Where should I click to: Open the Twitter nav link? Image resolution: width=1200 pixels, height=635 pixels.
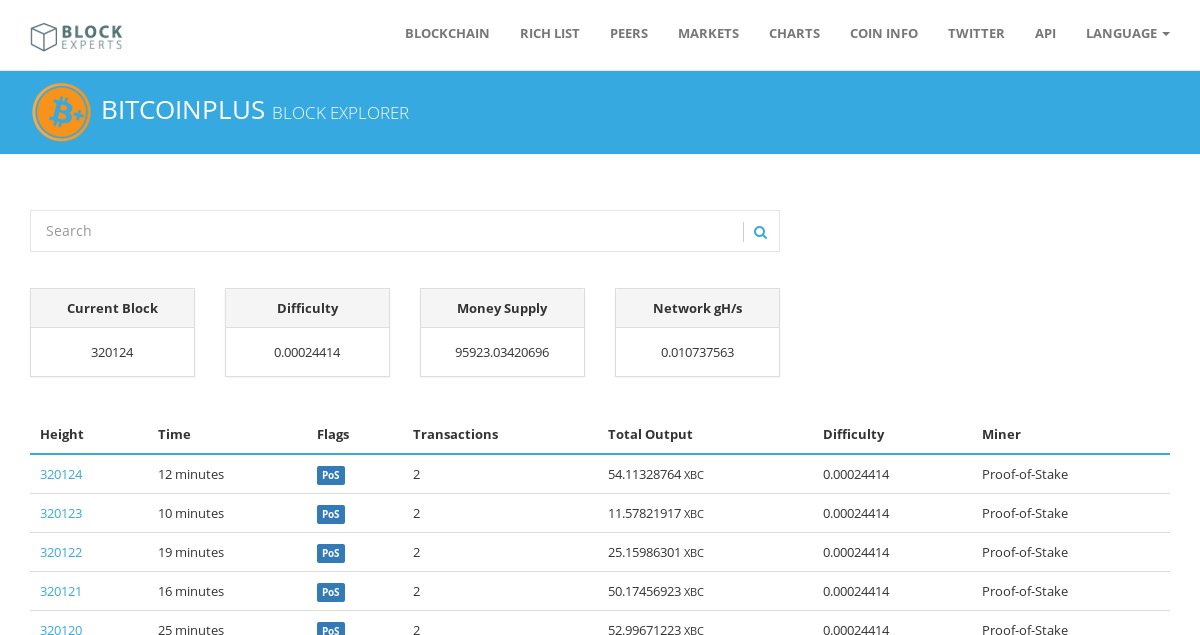pos(976,33)
